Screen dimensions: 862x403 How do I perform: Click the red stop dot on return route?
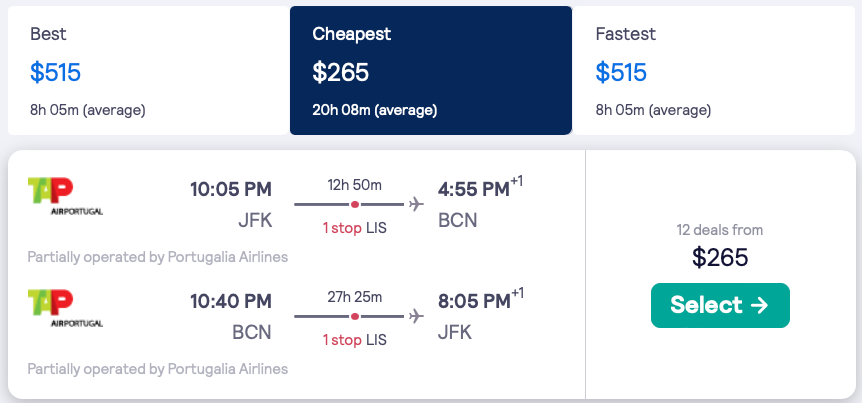[355, 317]
